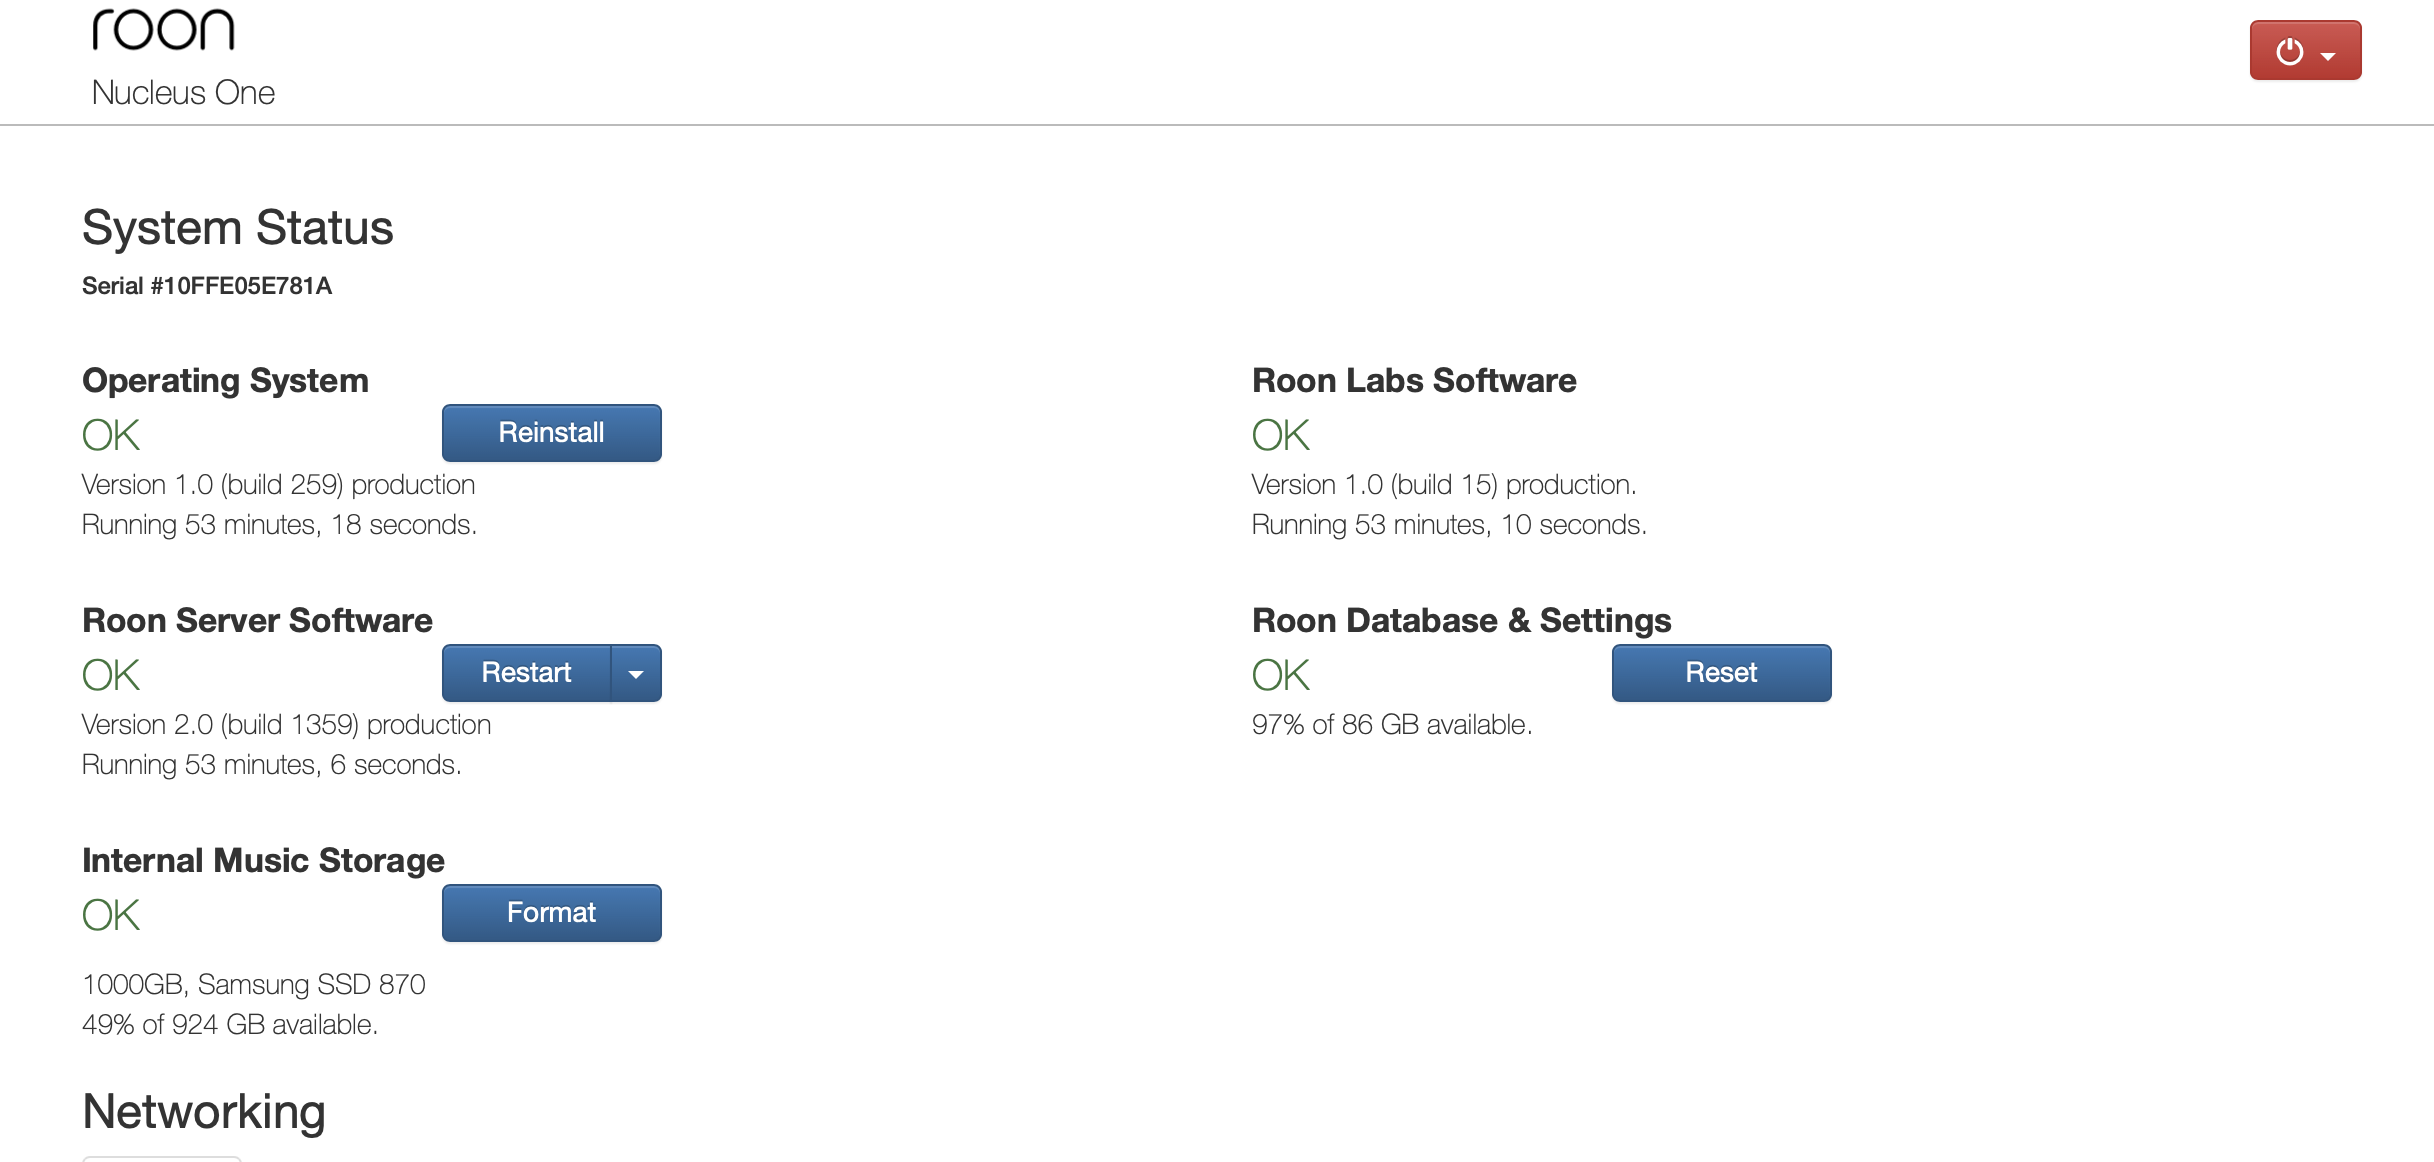
Task: Click the System Status heading
Action: coord(238,228)
